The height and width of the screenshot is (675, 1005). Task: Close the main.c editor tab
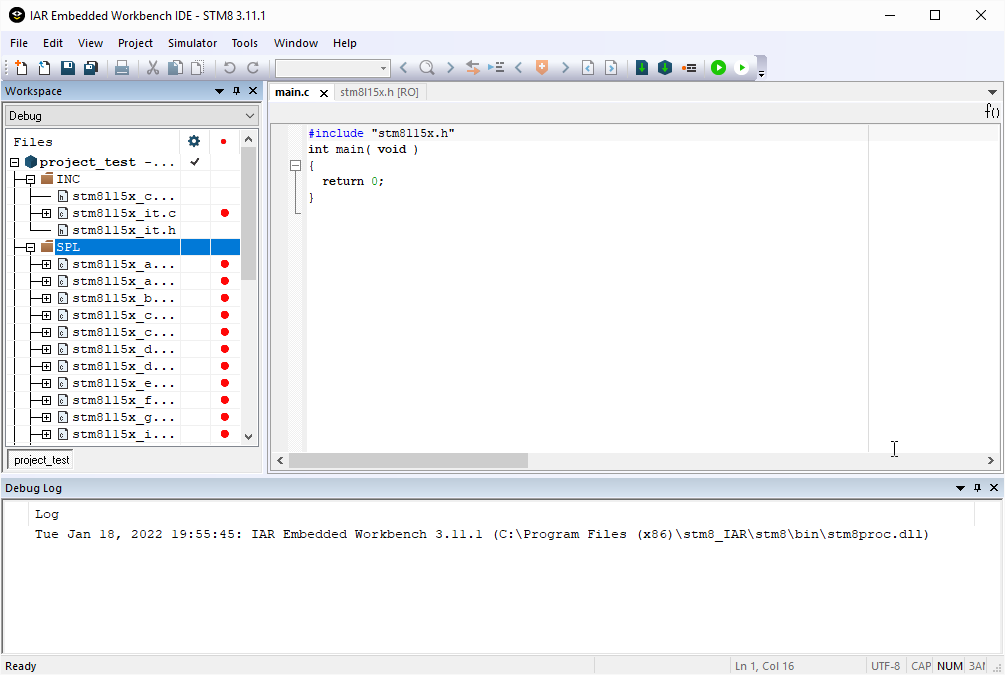[x=324, y=94]
